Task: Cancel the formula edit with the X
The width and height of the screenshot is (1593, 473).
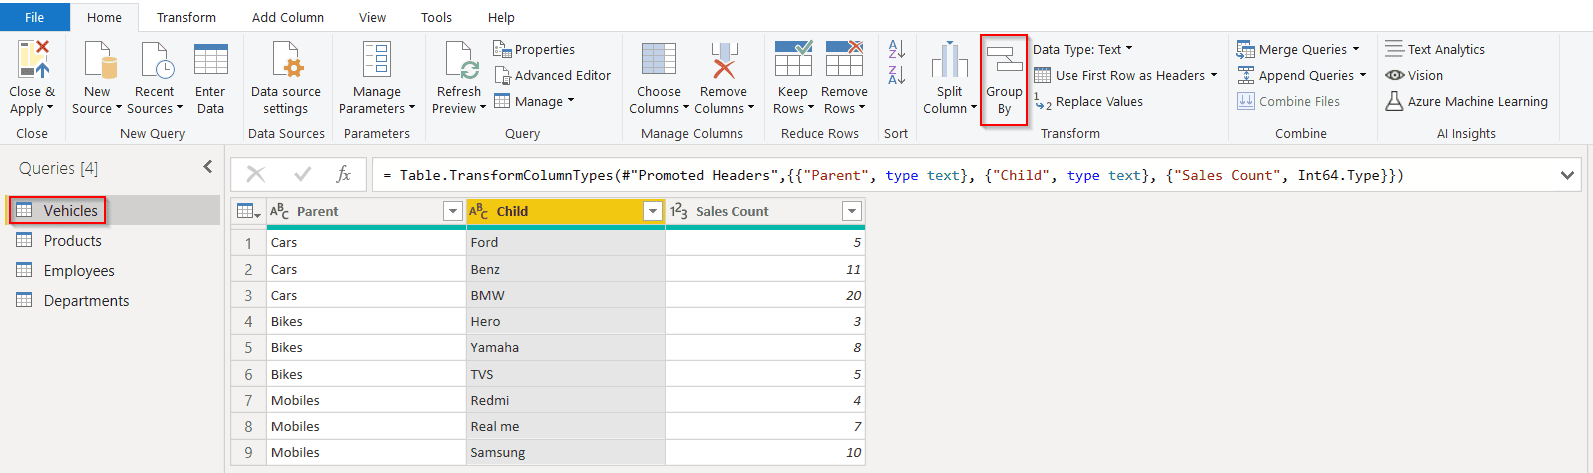Action: pos(256,174)
